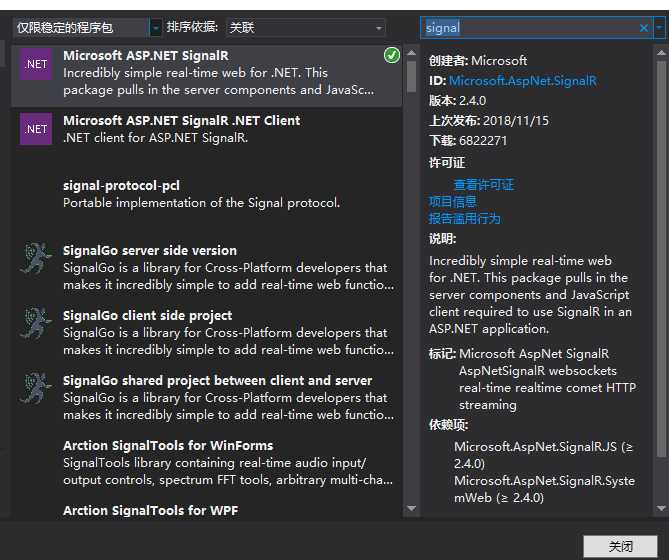Click the SignalGo client side project icon
Screen dimensions: 669x560
pyautogui.click(x=36, y=323)
